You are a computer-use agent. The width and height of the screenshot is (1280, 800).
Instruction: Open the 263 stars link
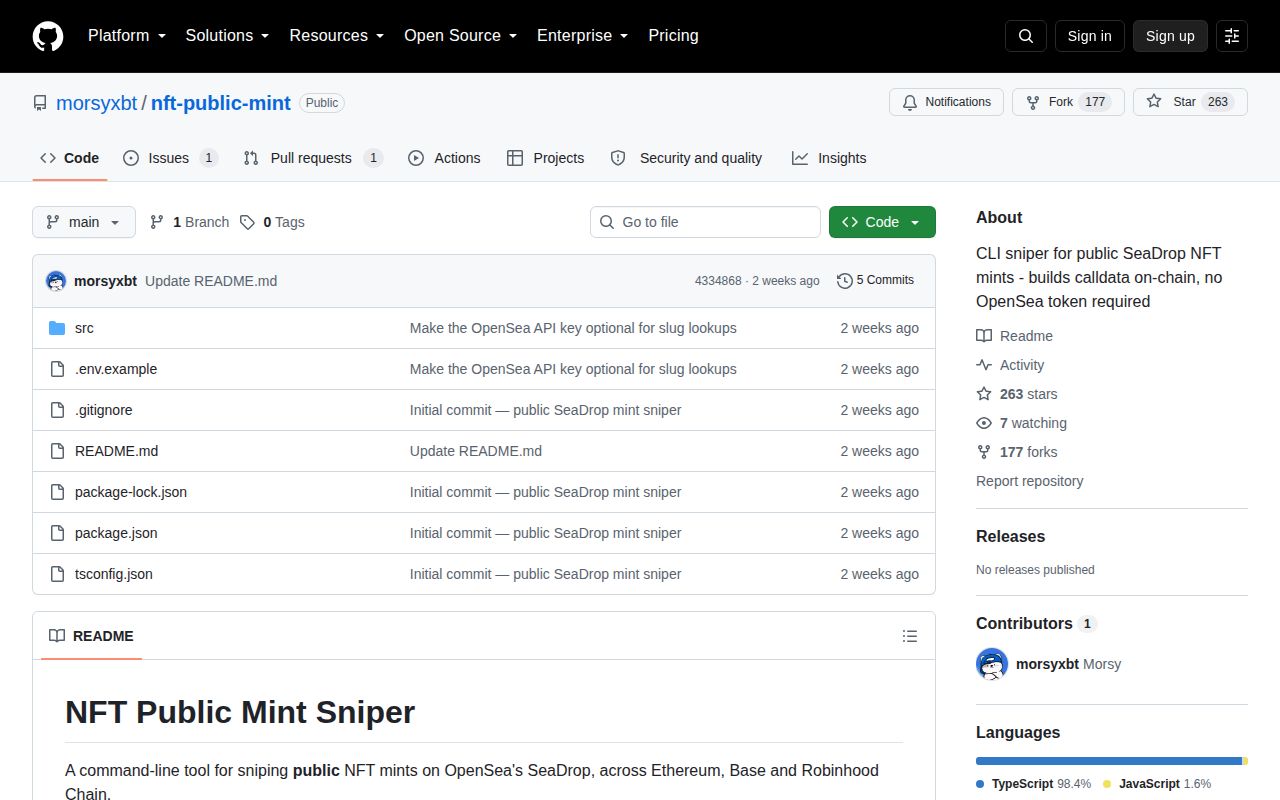(x=1017, y=394)
